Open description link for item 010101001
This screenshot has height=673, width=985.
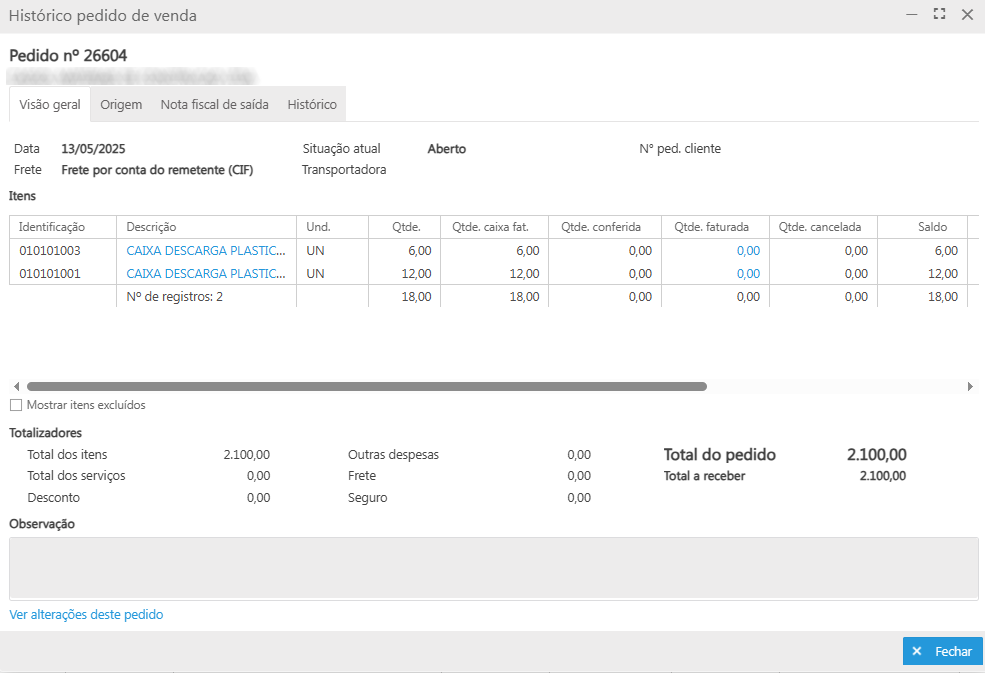pyautogui.click(x=206, y=273)
